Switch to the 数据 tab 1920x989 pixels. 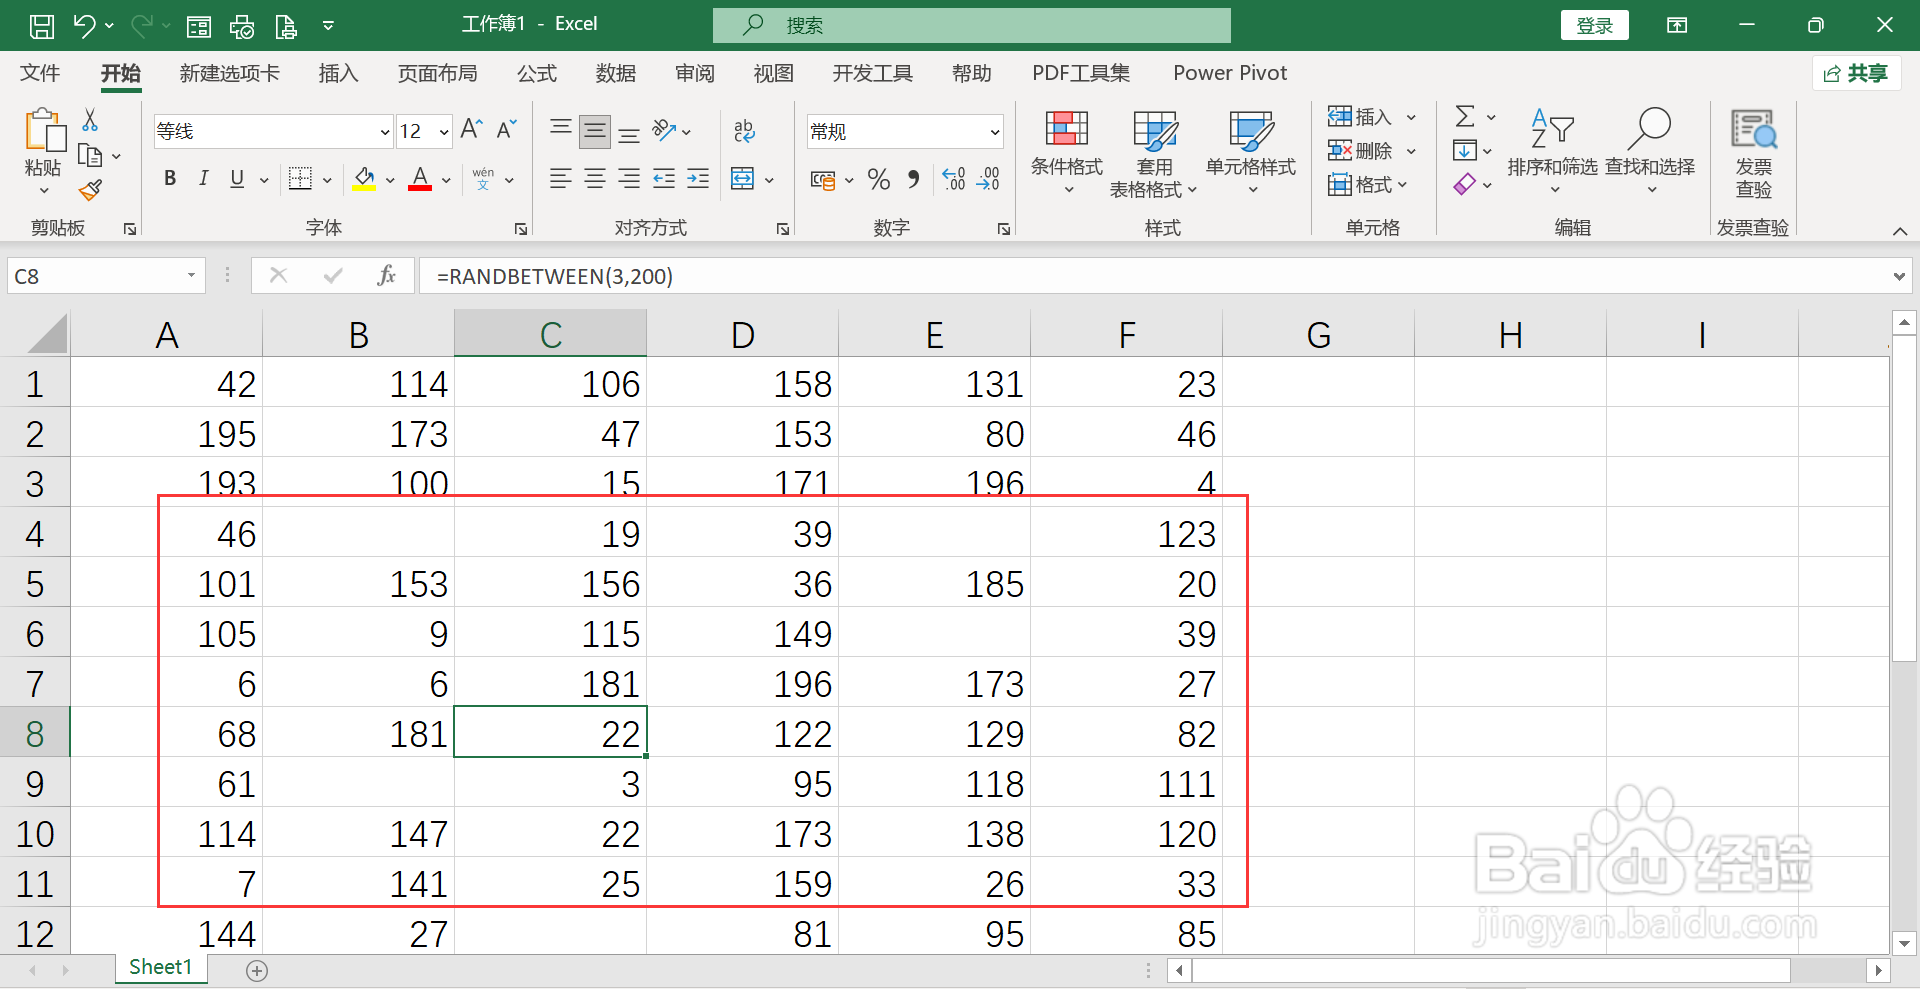[616, 73]
